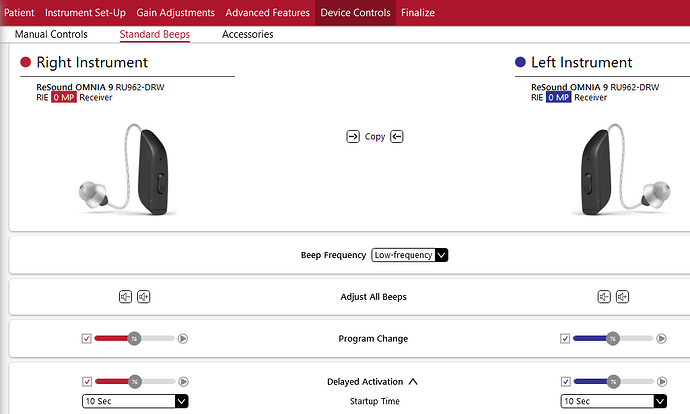690x414 pixels.
Task: Open the Beep Frequency dropdown
Action: [x=409, y=255]
